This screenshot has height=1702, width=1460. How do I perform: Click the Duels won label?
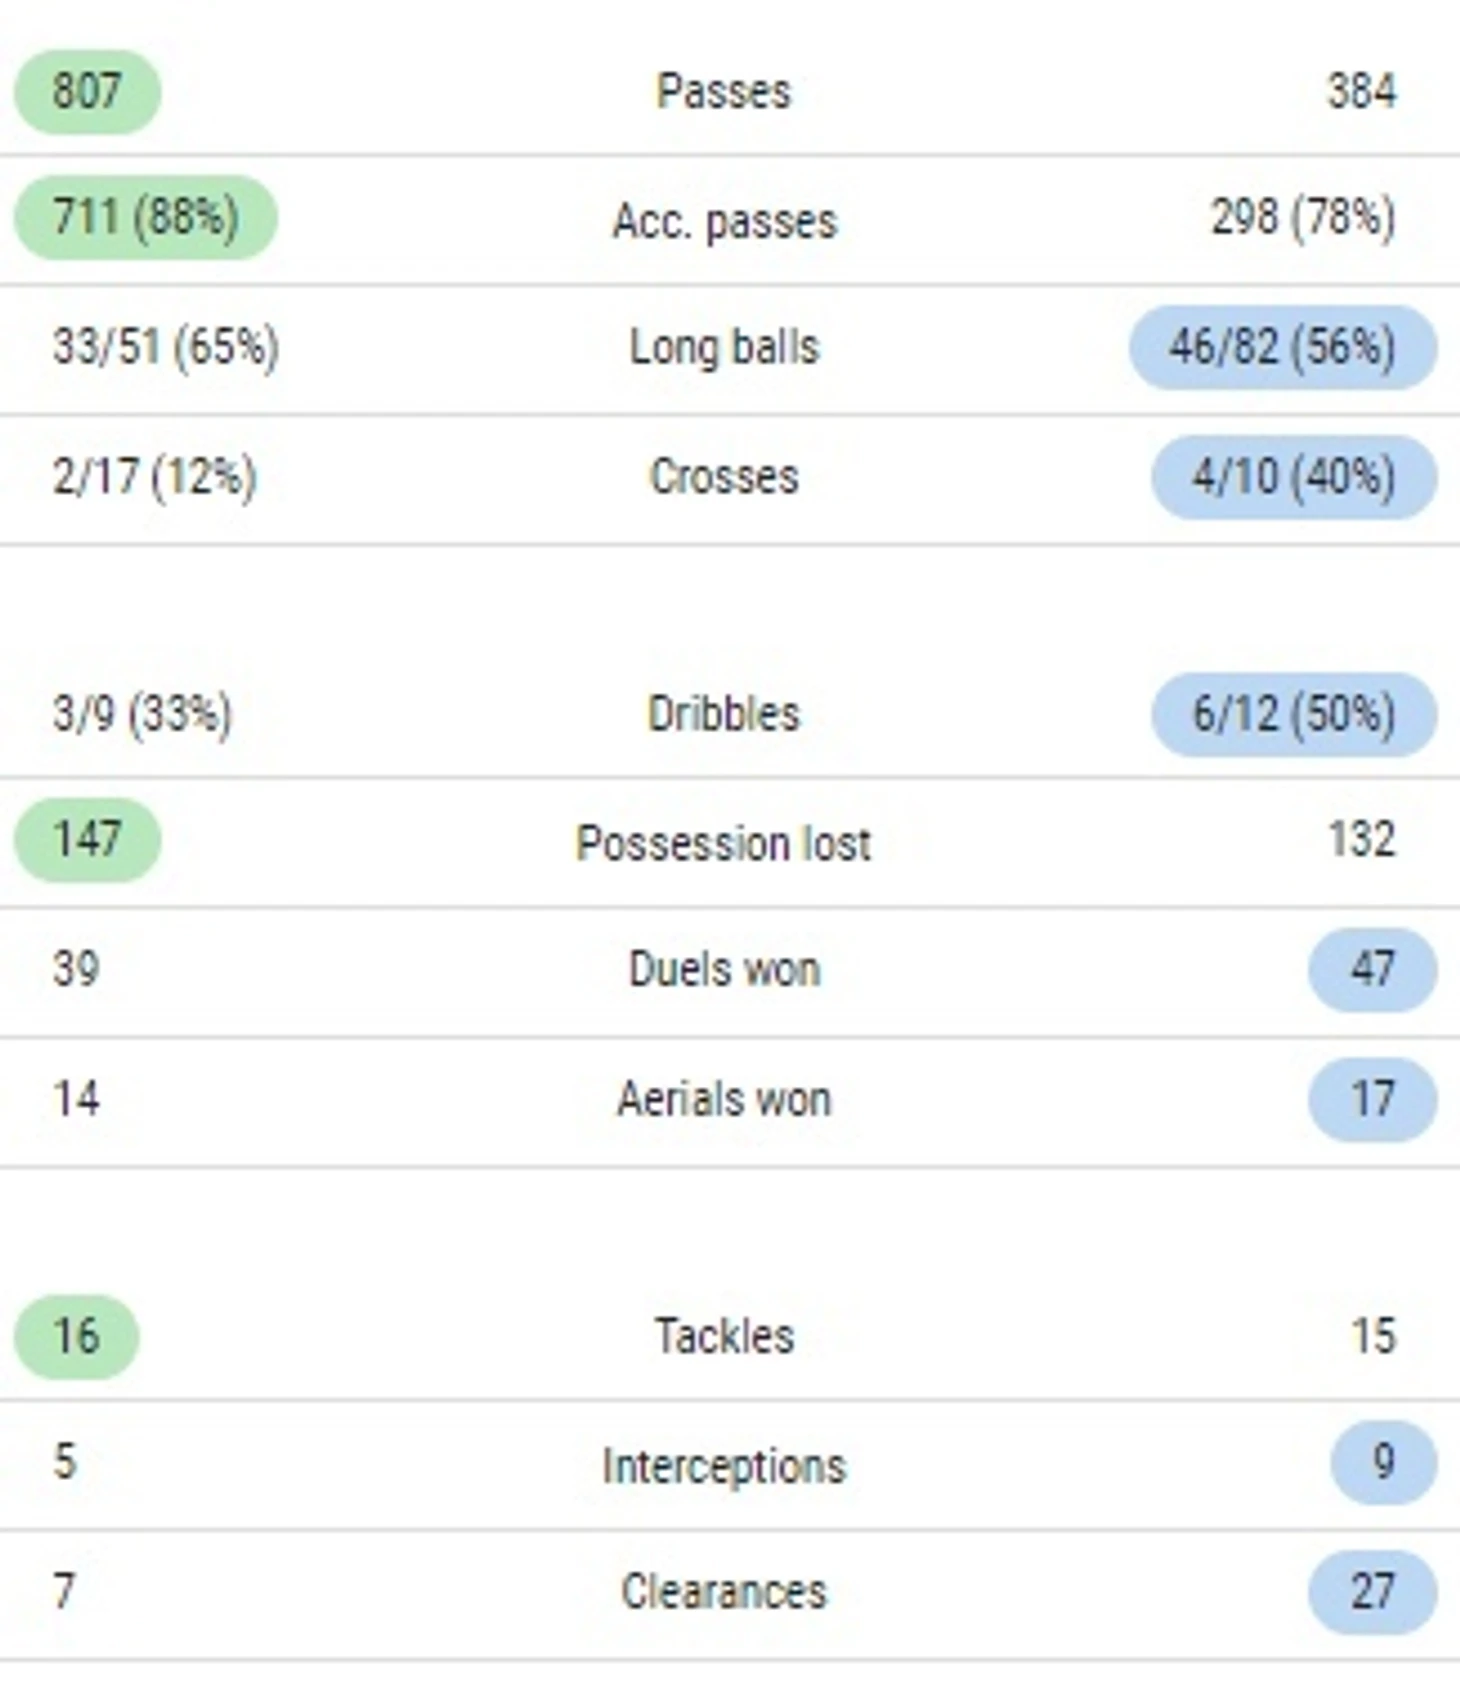tap(724, 969)
